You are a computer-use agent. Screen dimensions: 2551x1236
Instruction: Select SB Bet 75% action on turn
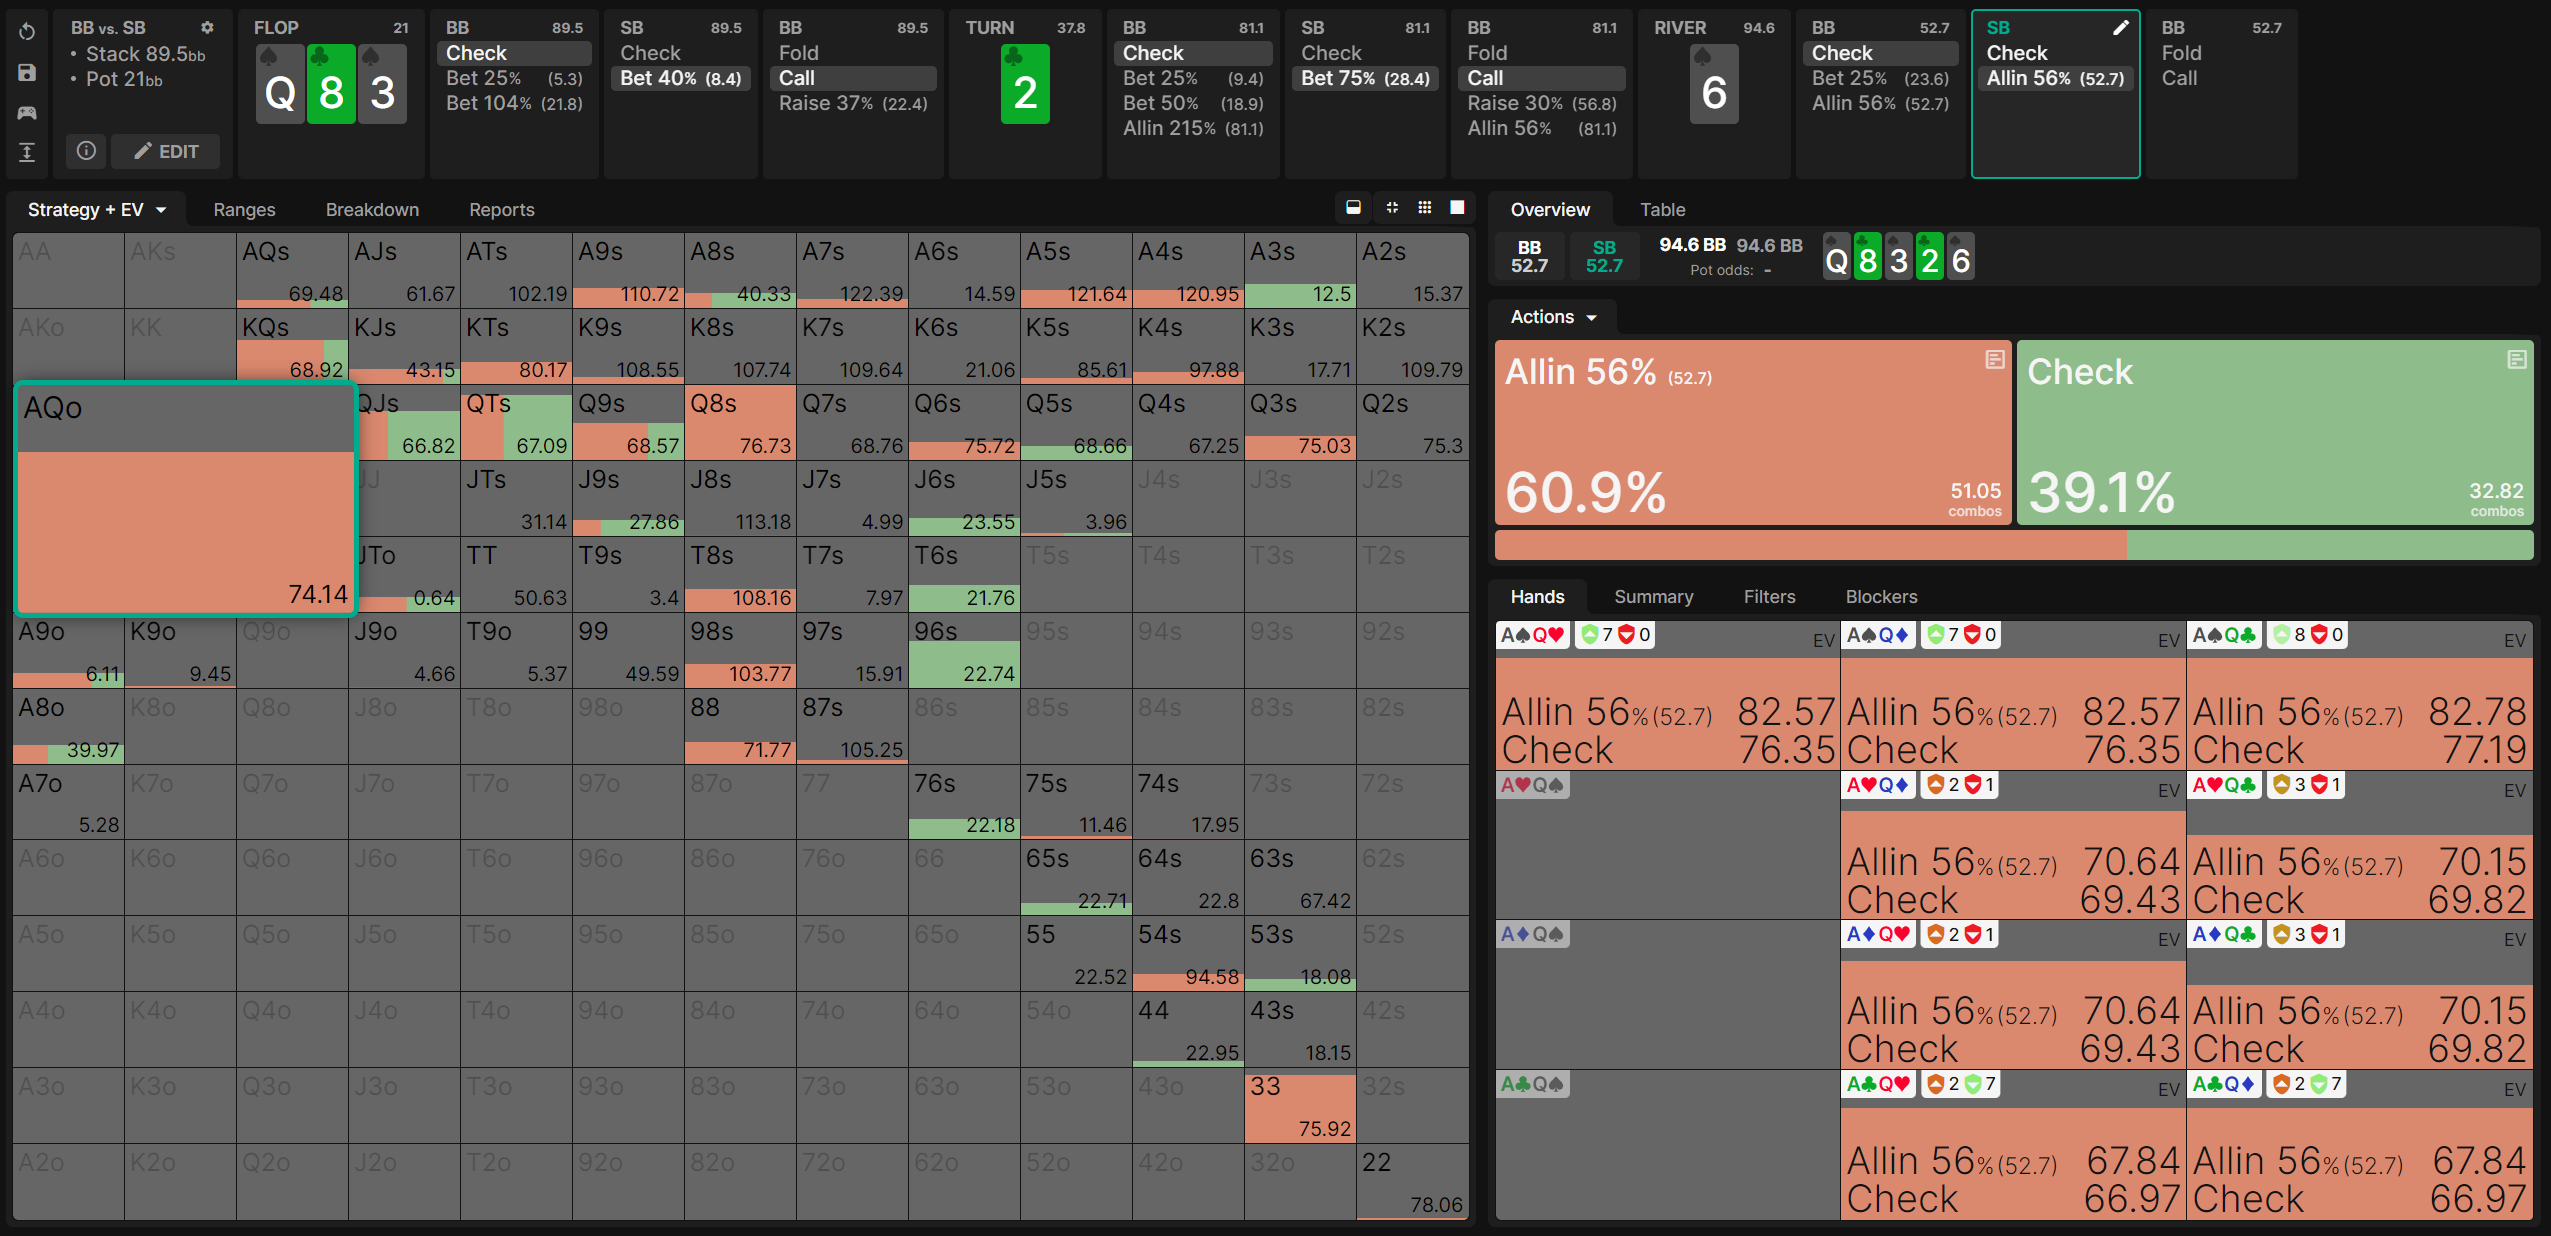1364,78
